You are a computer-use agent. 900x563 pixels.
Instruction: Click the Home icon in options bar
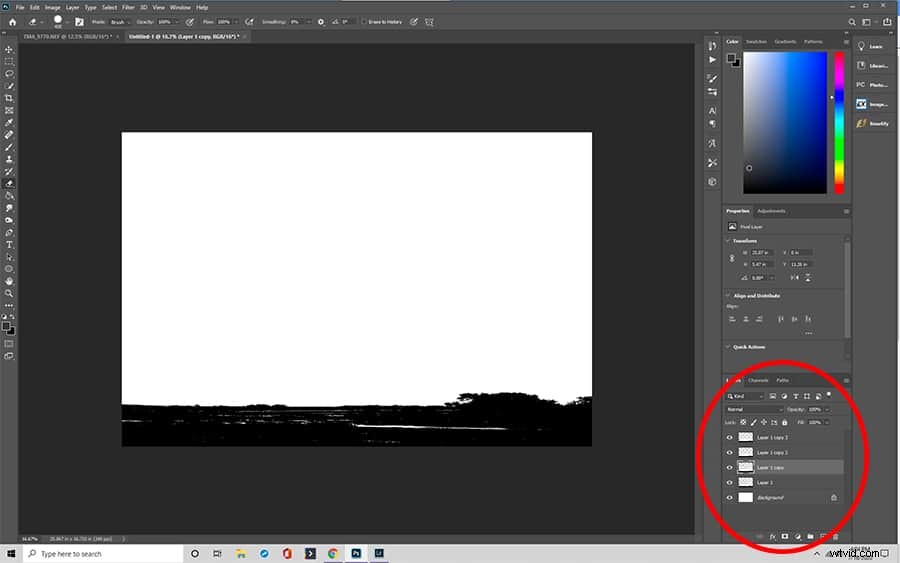pos(13,22)
